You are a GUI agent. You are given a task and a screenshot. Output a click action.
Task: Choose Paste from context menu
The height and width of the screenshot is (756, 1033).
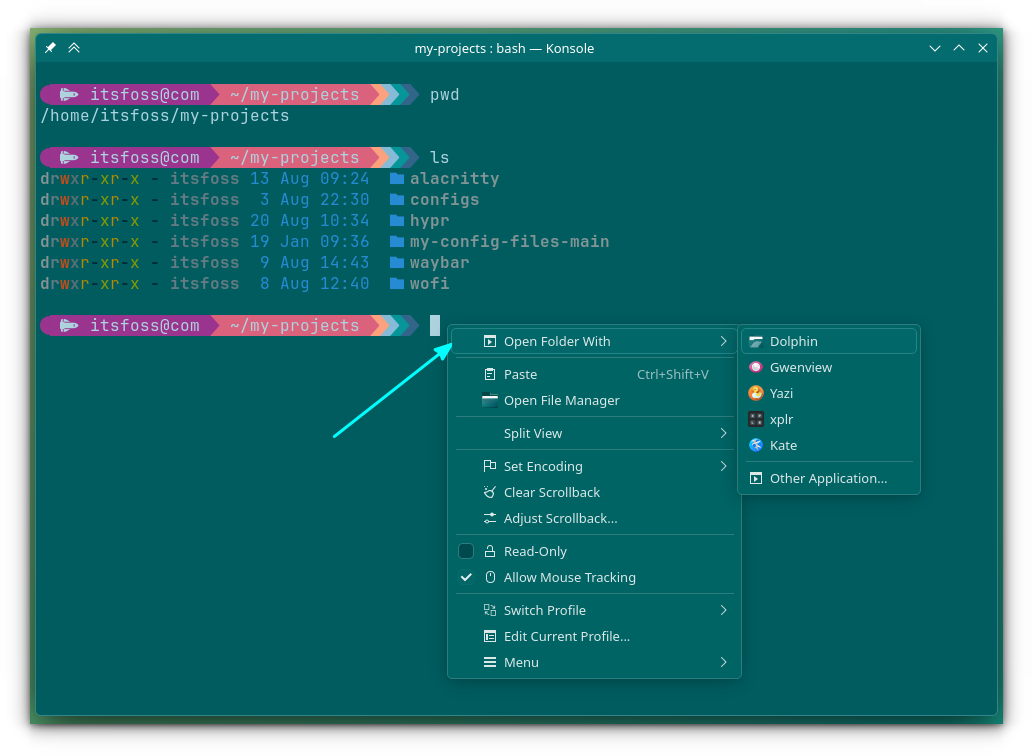(x=520, y=375)
